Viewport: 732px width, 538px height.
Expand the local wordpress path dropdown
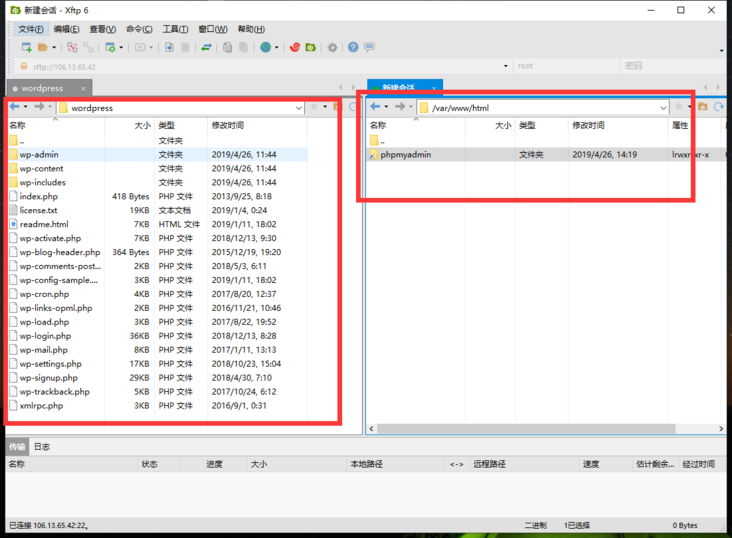[298, 108]
